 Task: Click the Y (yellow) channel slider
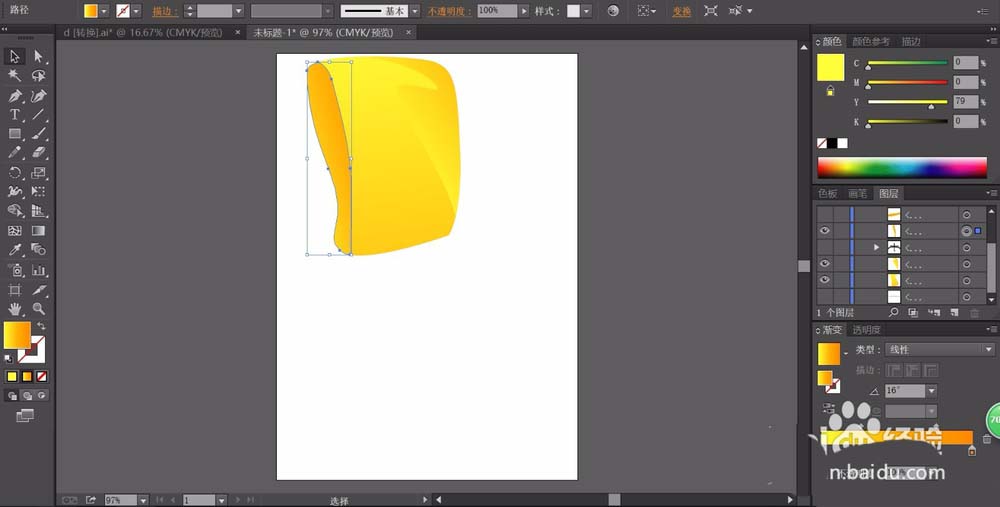click(x=907, y=101)
